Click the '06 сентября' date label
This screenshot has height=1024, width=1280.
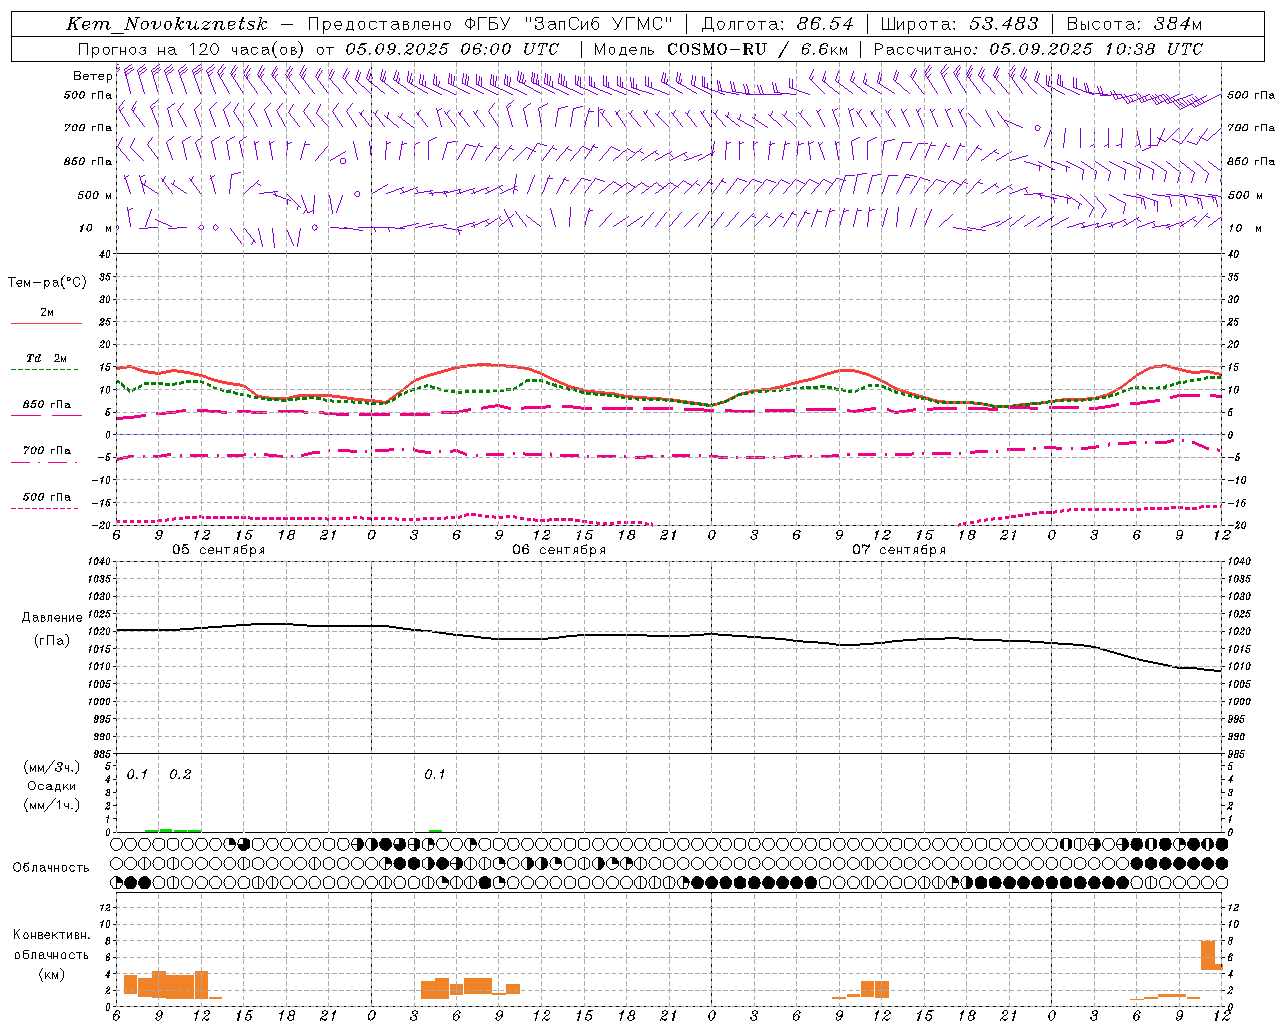(x=559, y=550)
